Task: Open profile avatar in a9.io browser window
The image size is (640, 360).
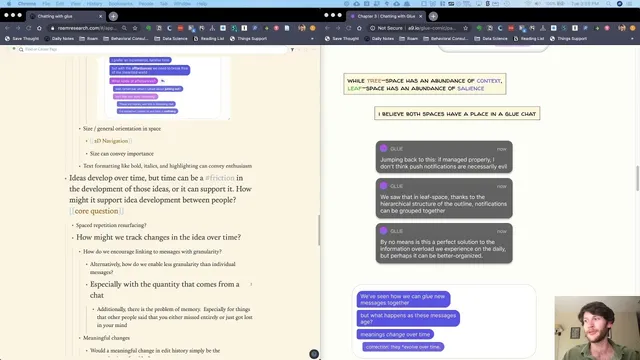Action: click(622, 28)
